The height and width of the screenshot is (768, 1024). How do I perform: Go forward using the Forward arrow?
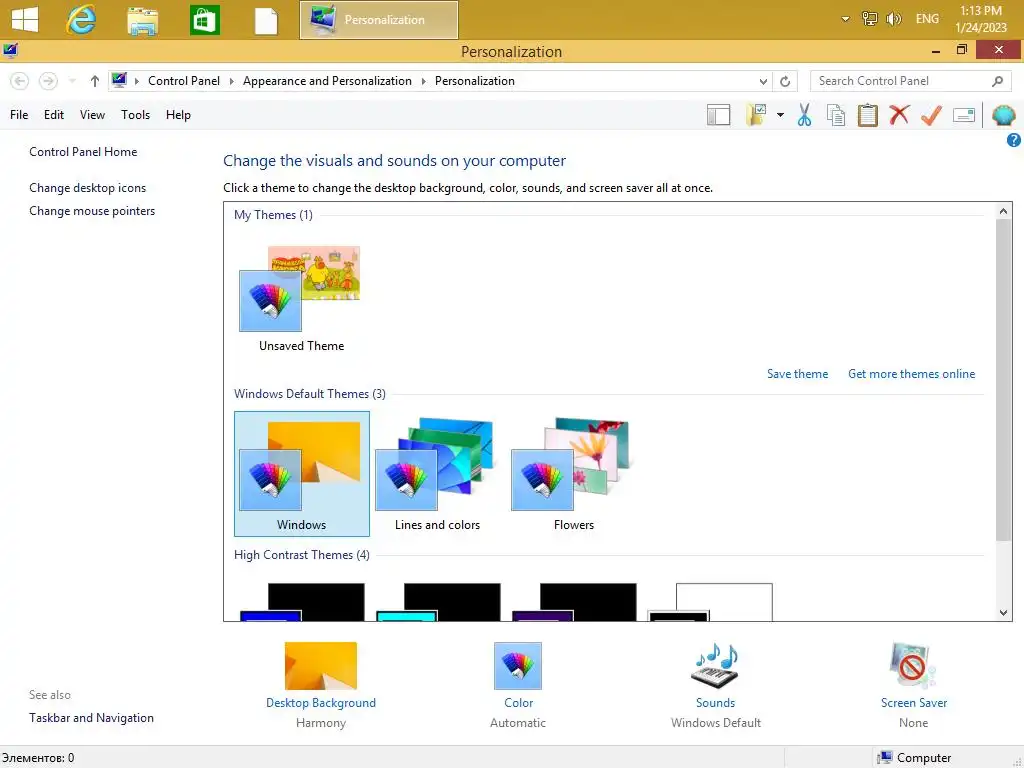[x=48, y=81]
